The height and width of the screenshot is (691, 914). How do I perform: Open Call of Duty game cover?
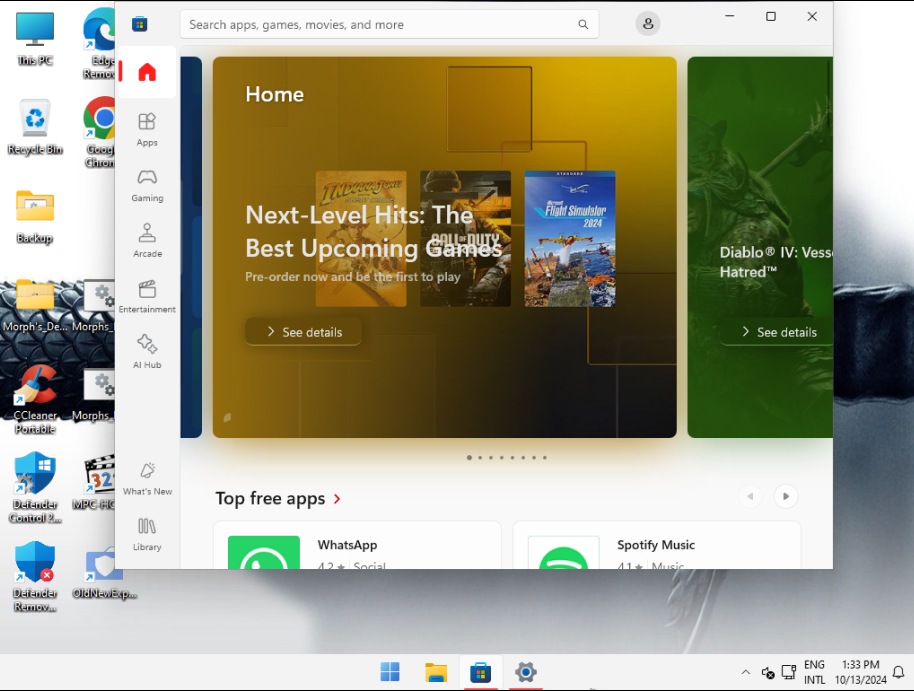(x=465, y=238)
